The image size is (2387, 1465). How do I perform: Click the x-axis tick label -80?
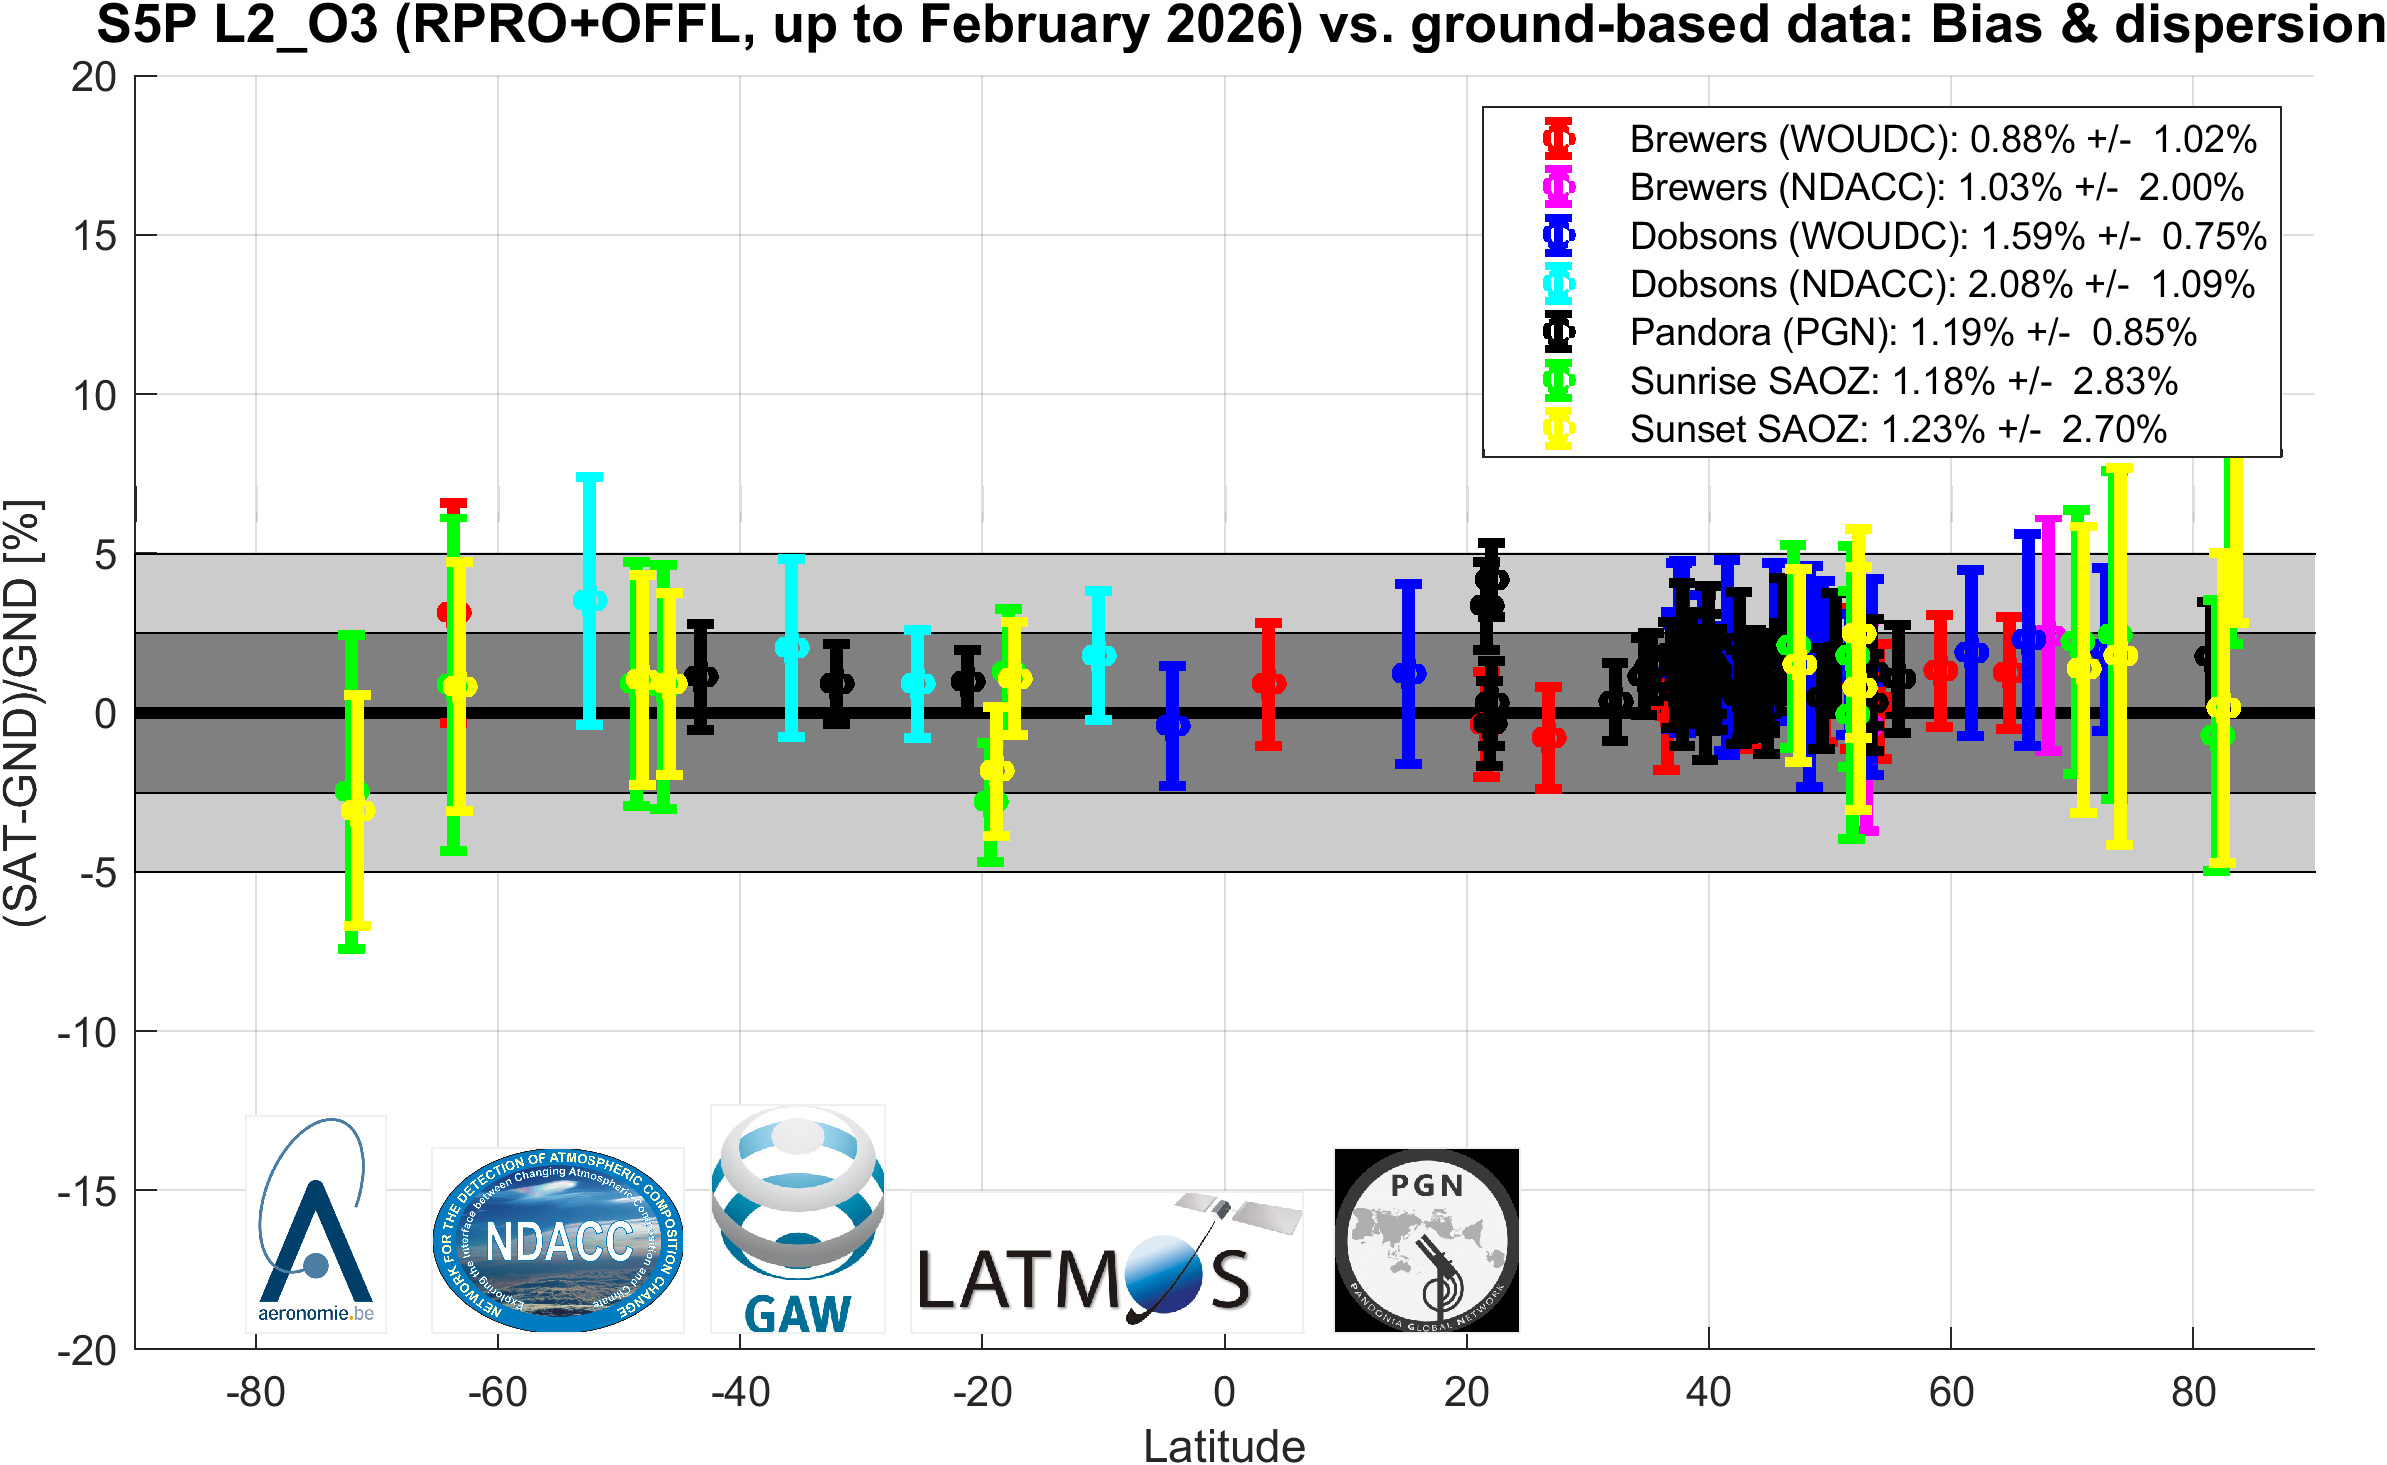click(x=256, y=1392)
